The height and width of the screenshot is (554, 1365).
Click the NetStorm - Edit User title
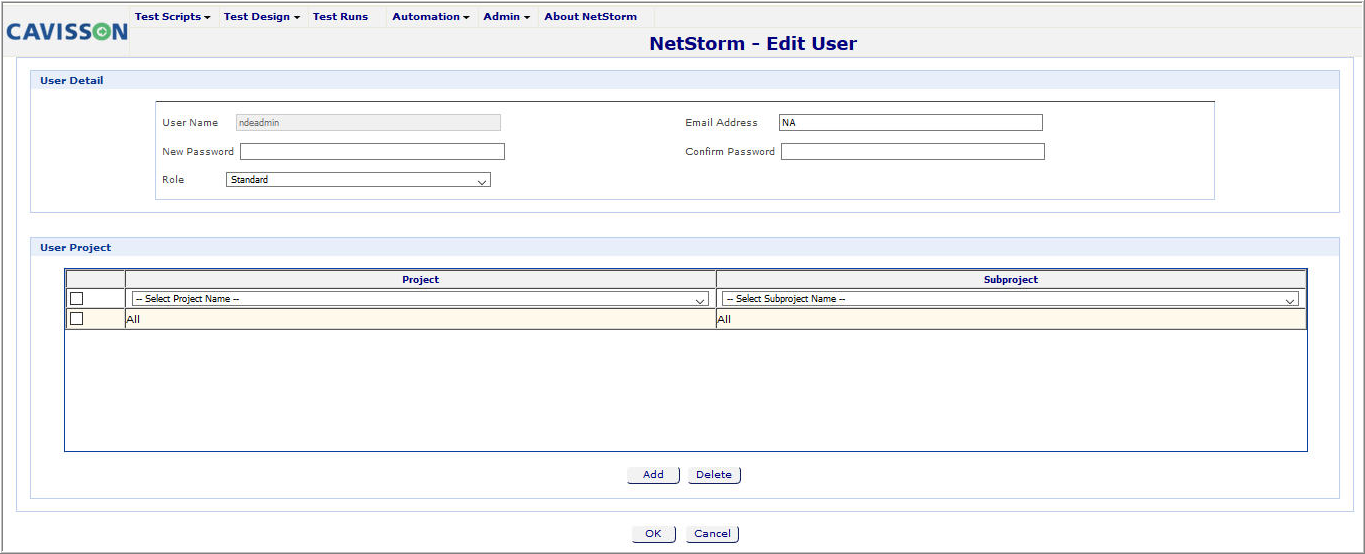(x=753, y=44)
